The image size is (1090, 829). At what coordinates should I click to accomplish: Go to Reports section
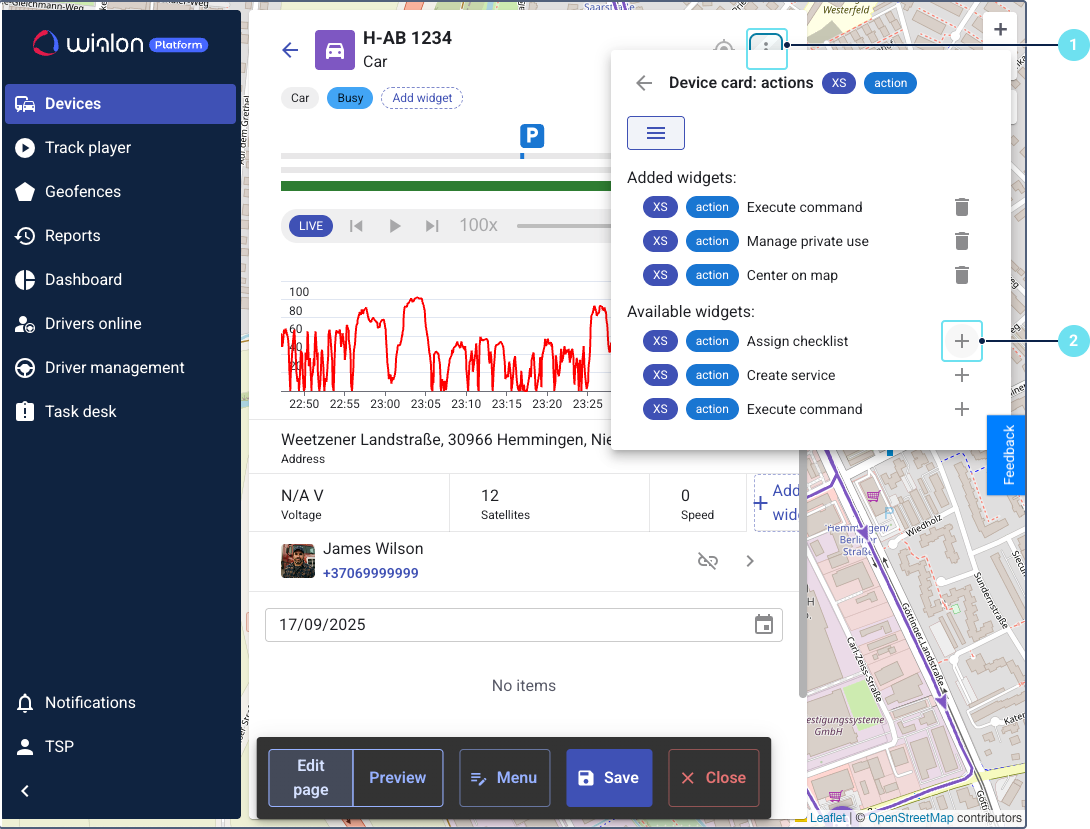point(72,236)
